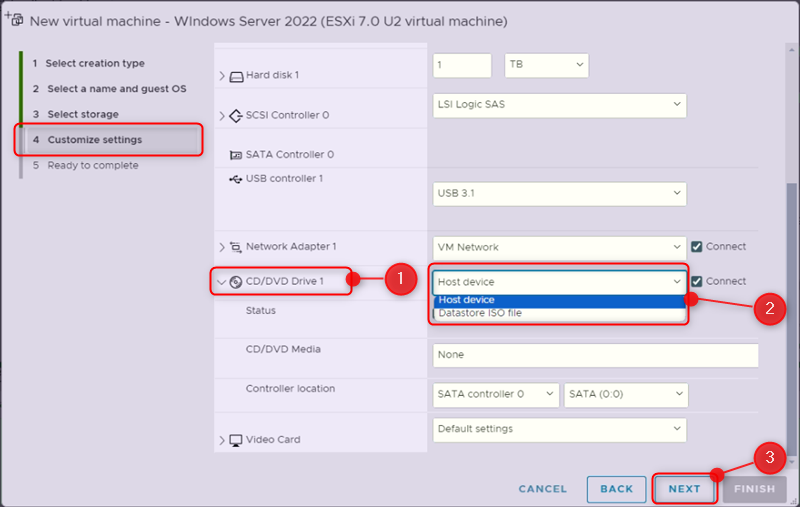The width and height of the screenshot is (800, 507).
Task: Open the Video Card Default settings dropdown
Action: click(x=559, y=429)
